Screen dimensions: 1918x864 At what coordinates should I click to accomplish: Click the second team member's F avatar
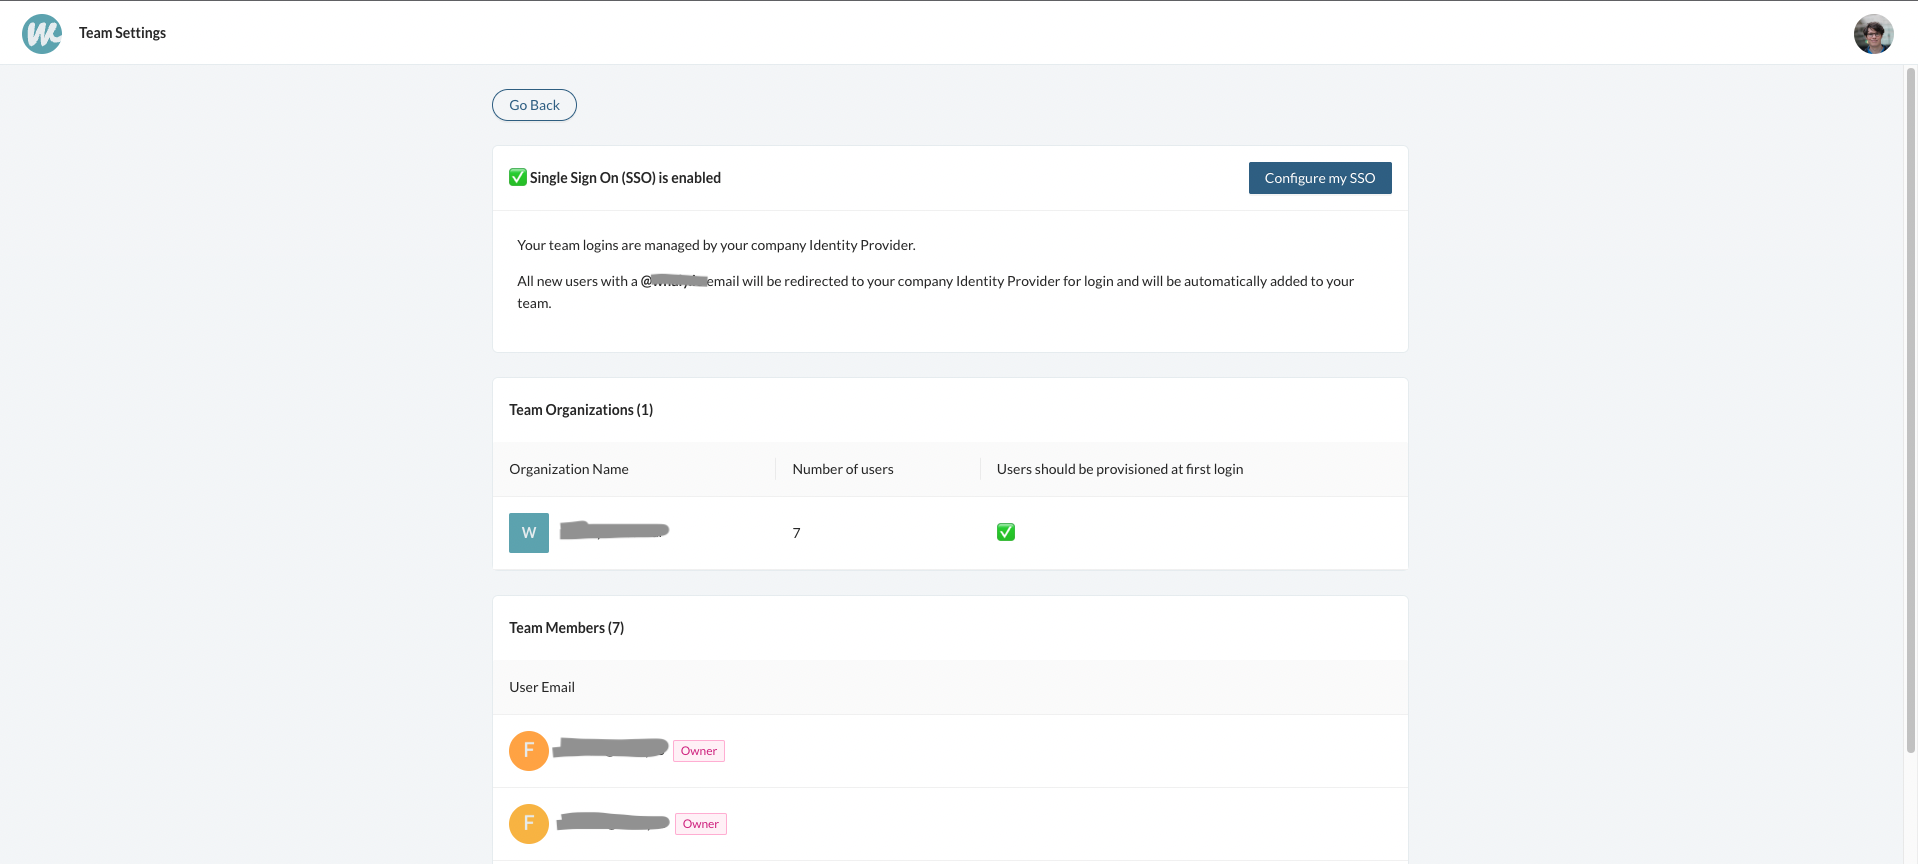click(x=529, y=824)
